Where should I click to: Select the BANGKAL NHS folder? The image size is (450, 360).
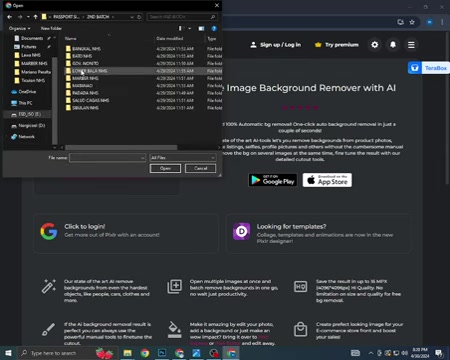(86, 49)
